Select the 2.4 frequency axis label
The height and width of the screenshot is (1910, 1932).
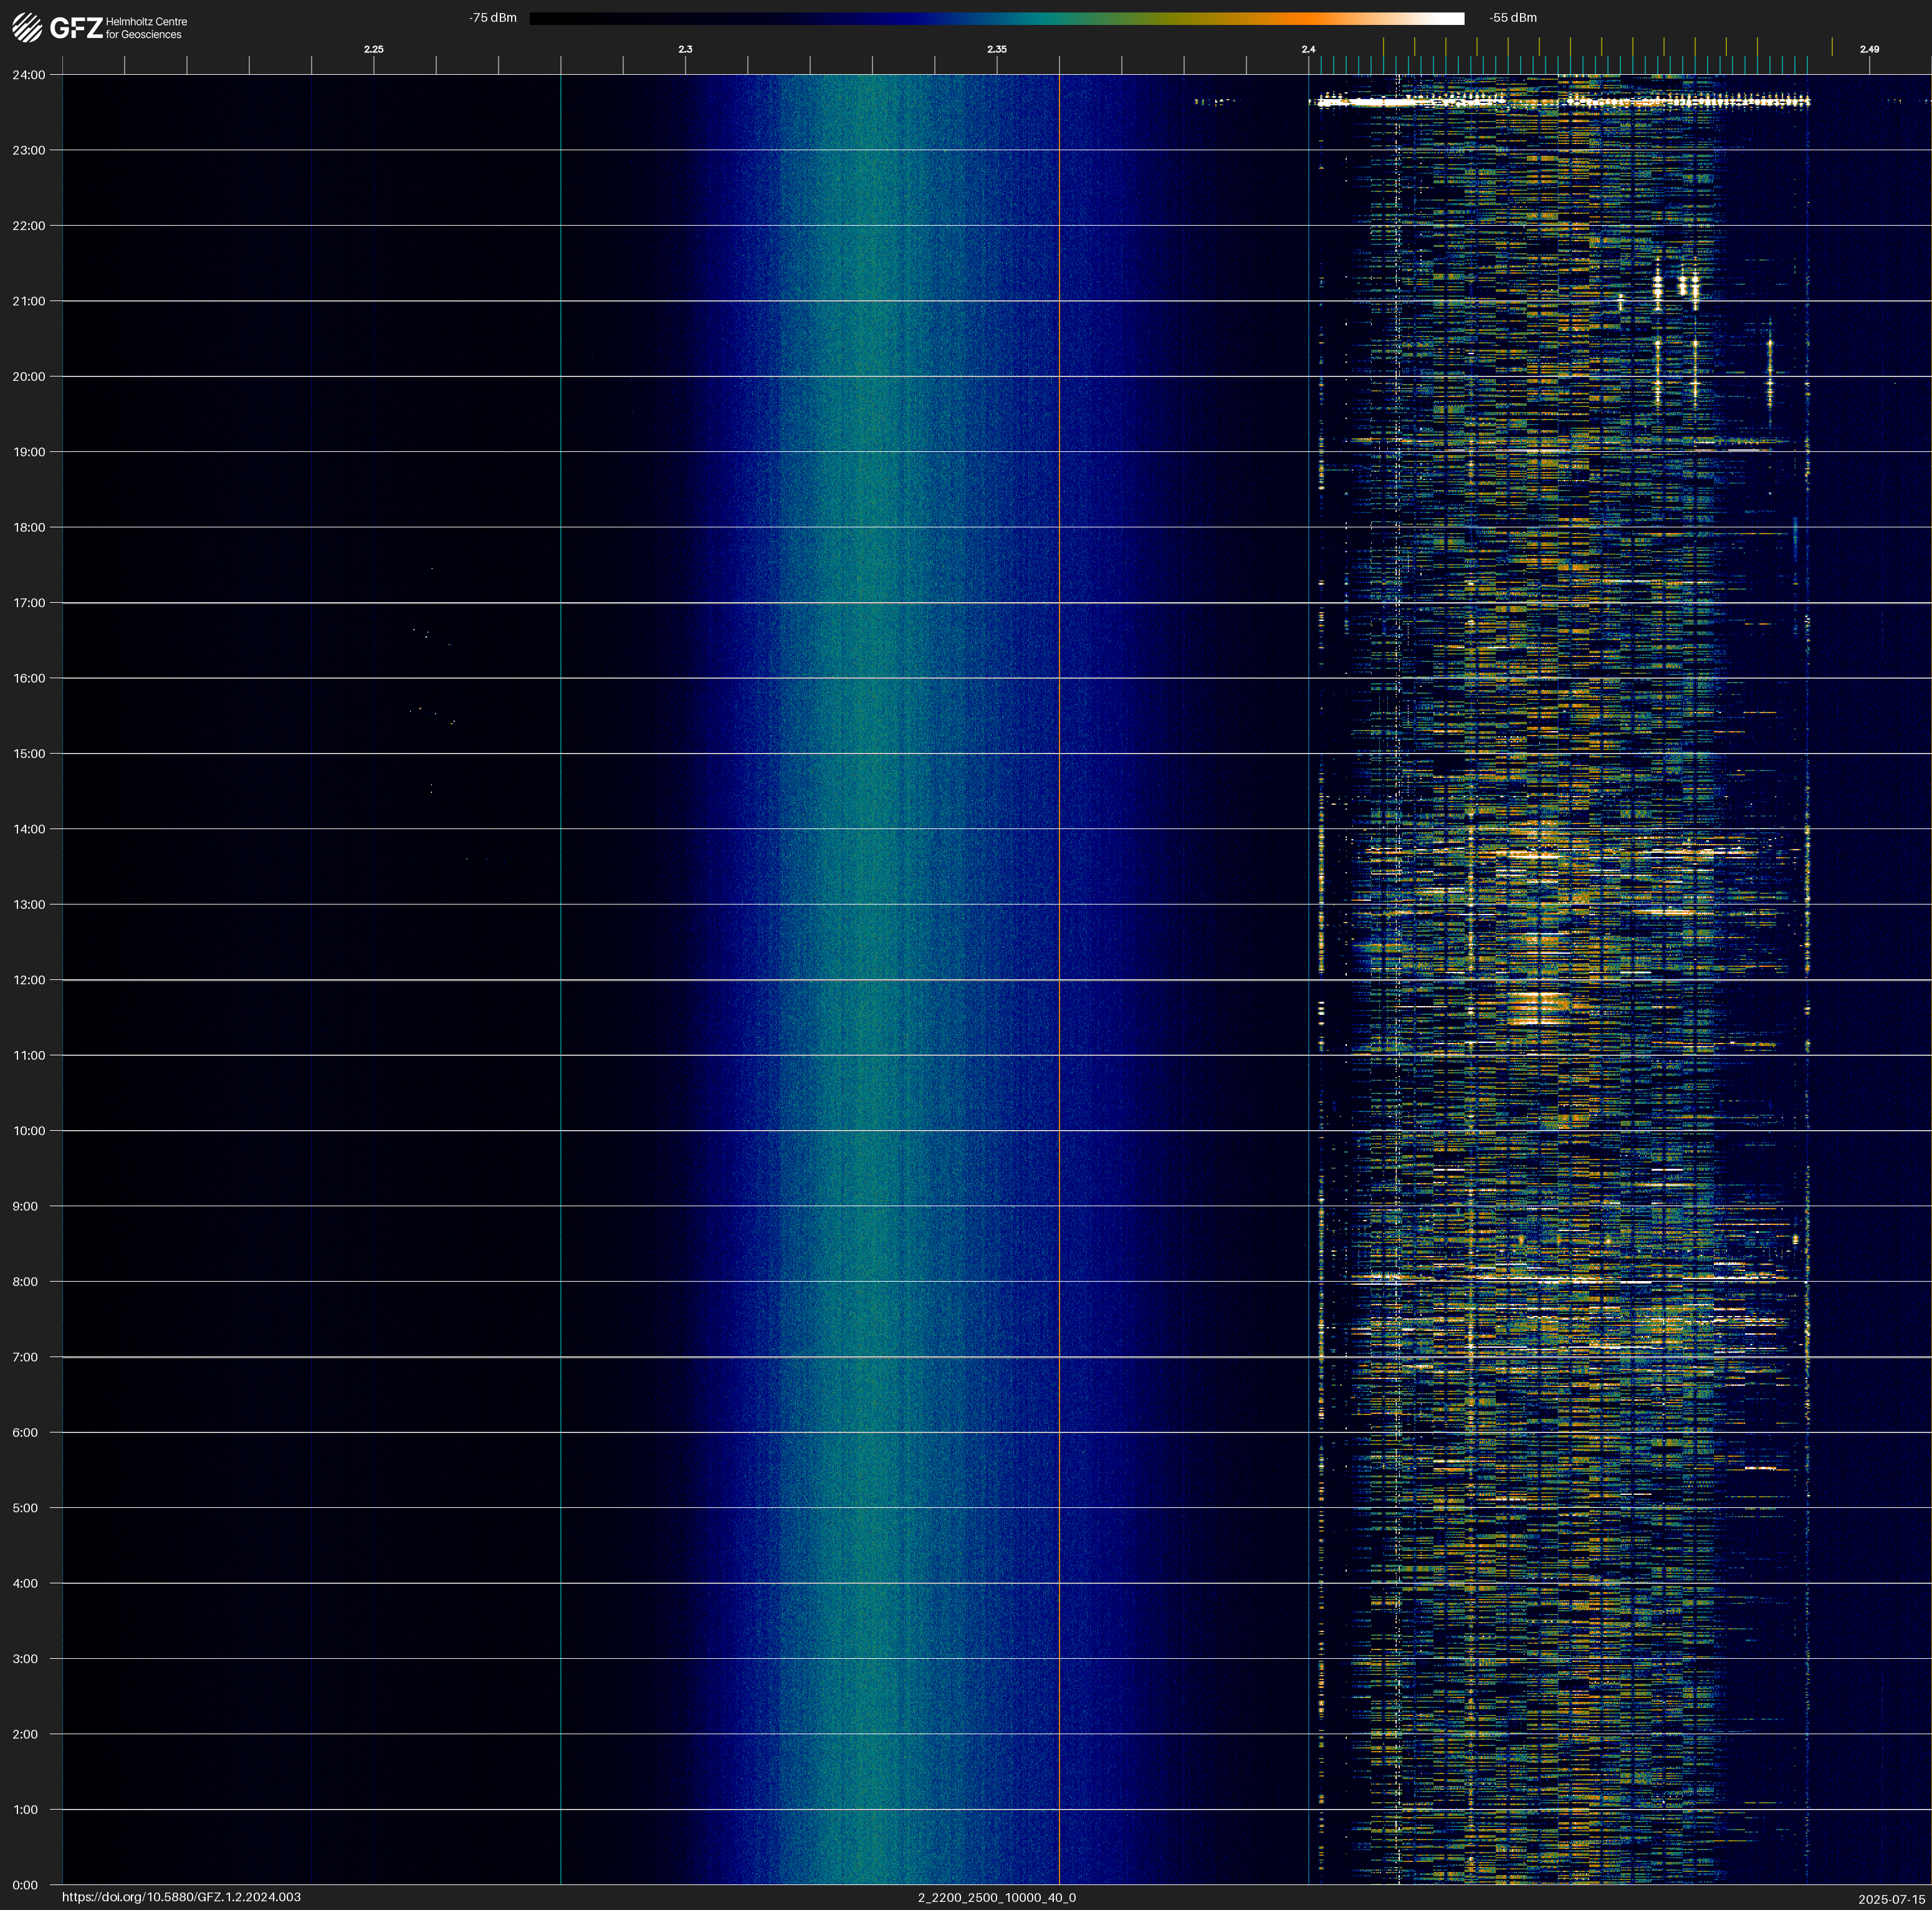click(1308, 49)
